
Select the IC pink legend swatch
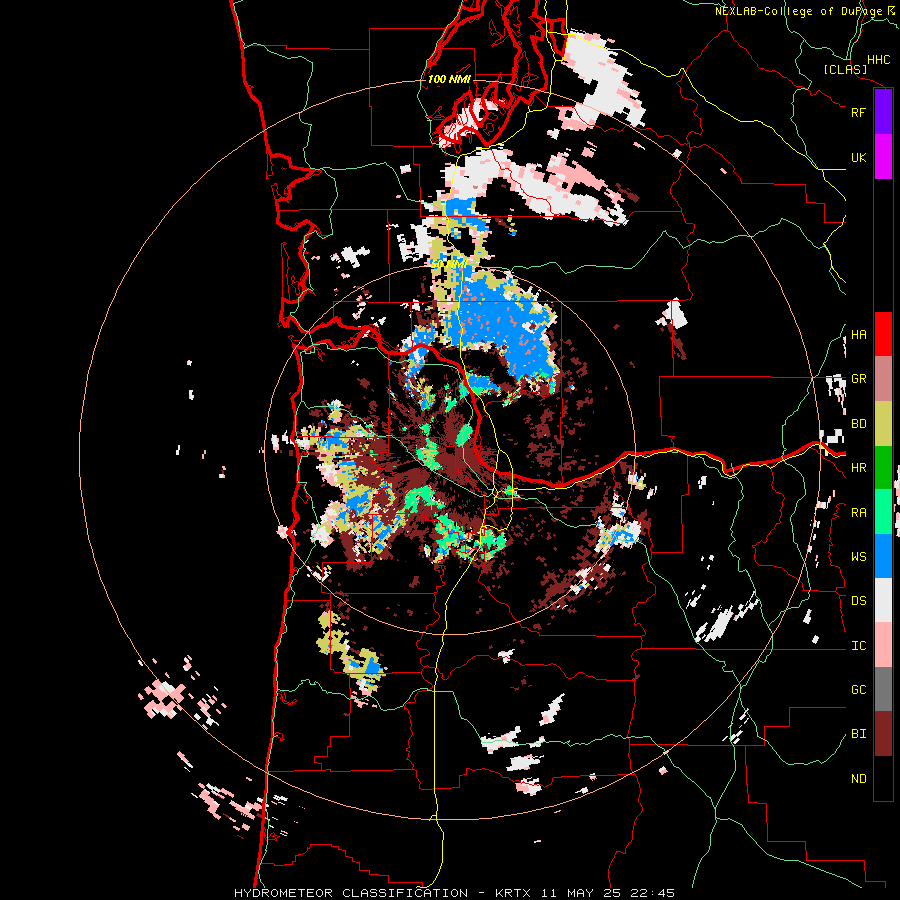[x=883, y=645]
